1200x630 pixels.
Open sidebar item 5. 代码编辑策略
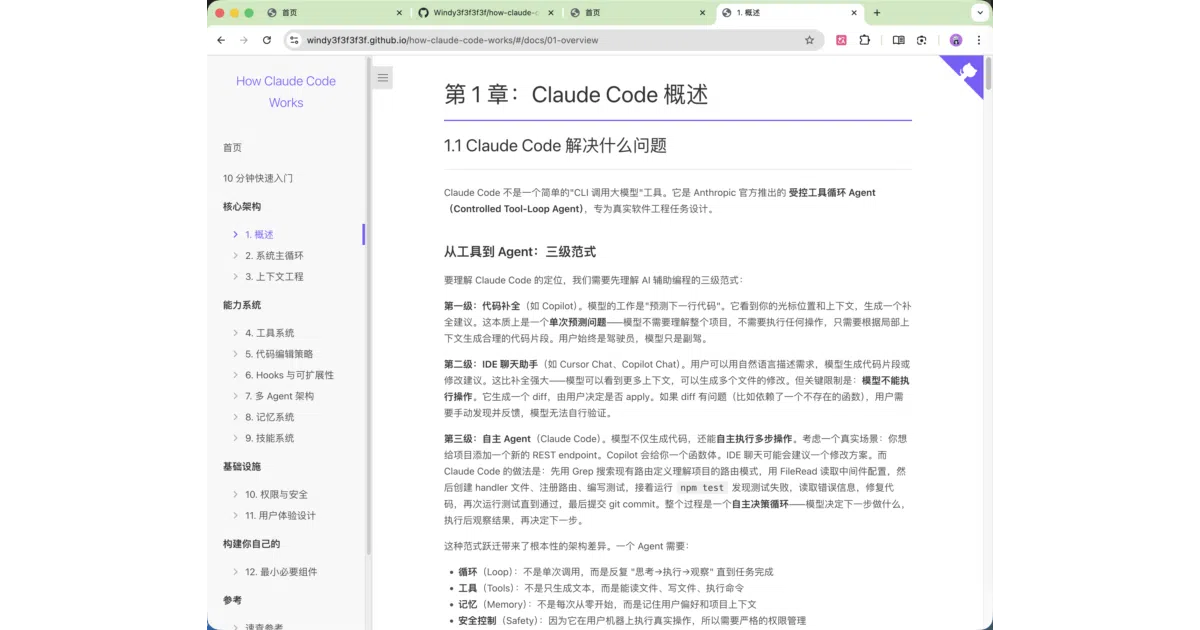pyautogui.click(x=279, y=354)
